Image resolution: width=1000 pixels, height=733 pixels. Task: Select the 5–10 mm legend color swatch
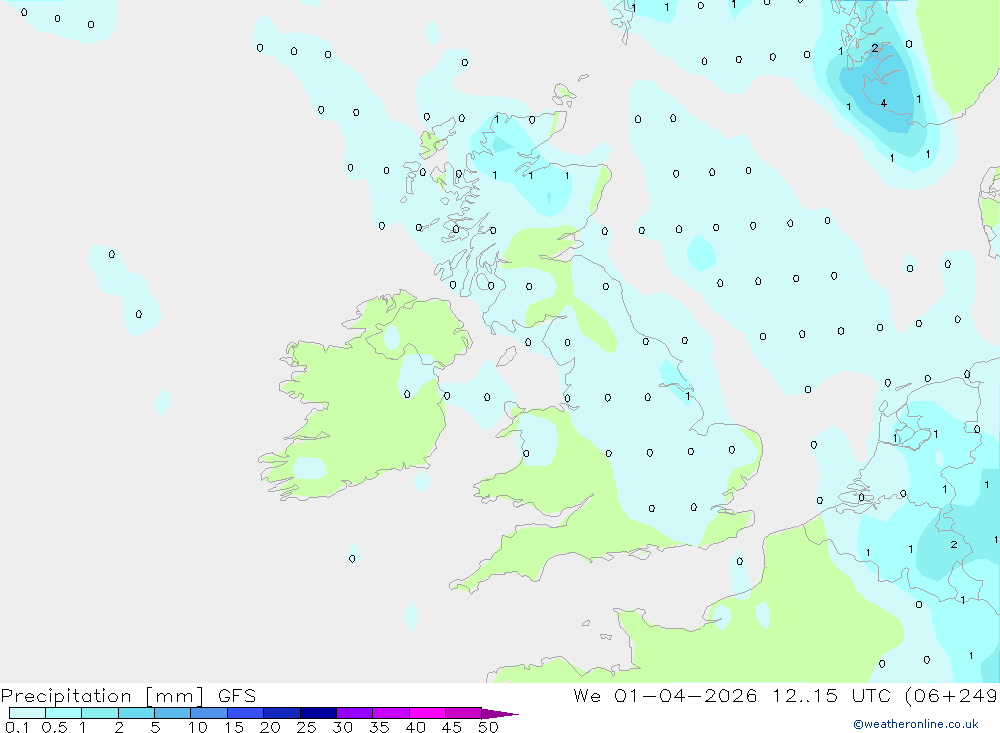tap(173, 713)
